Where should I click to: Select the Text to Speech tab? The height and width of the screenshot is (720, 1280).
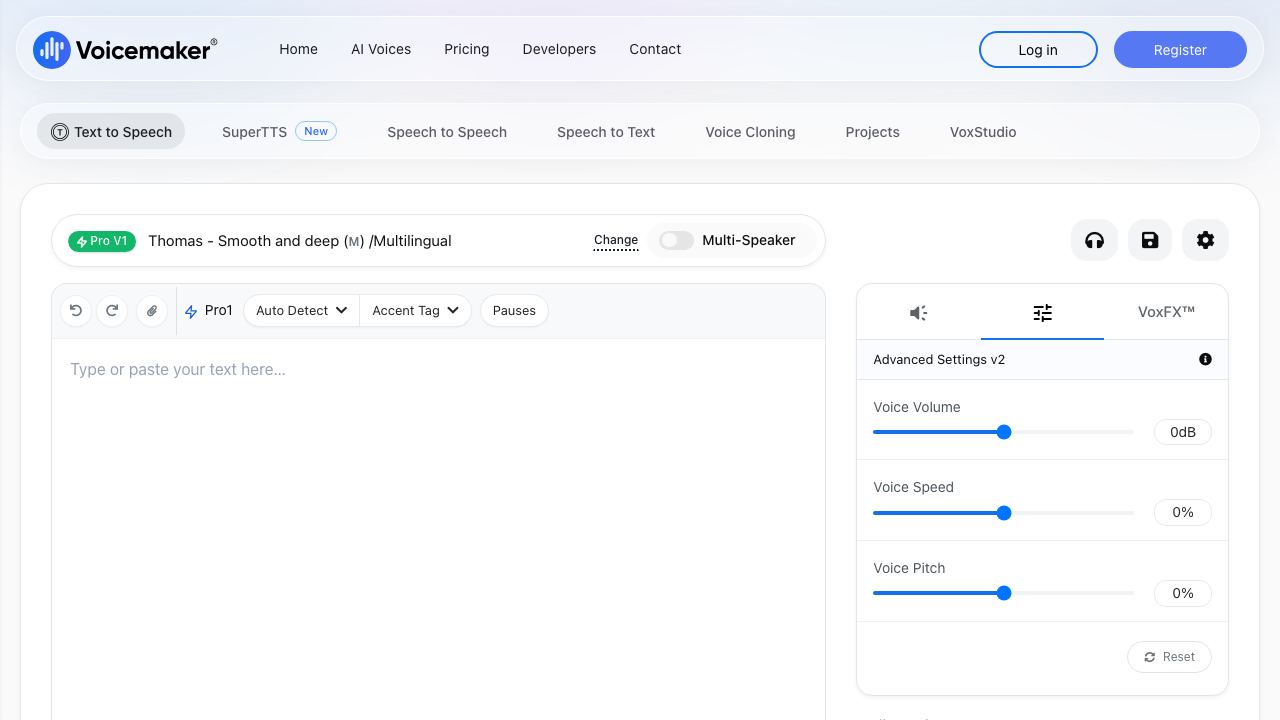(111, 132)
